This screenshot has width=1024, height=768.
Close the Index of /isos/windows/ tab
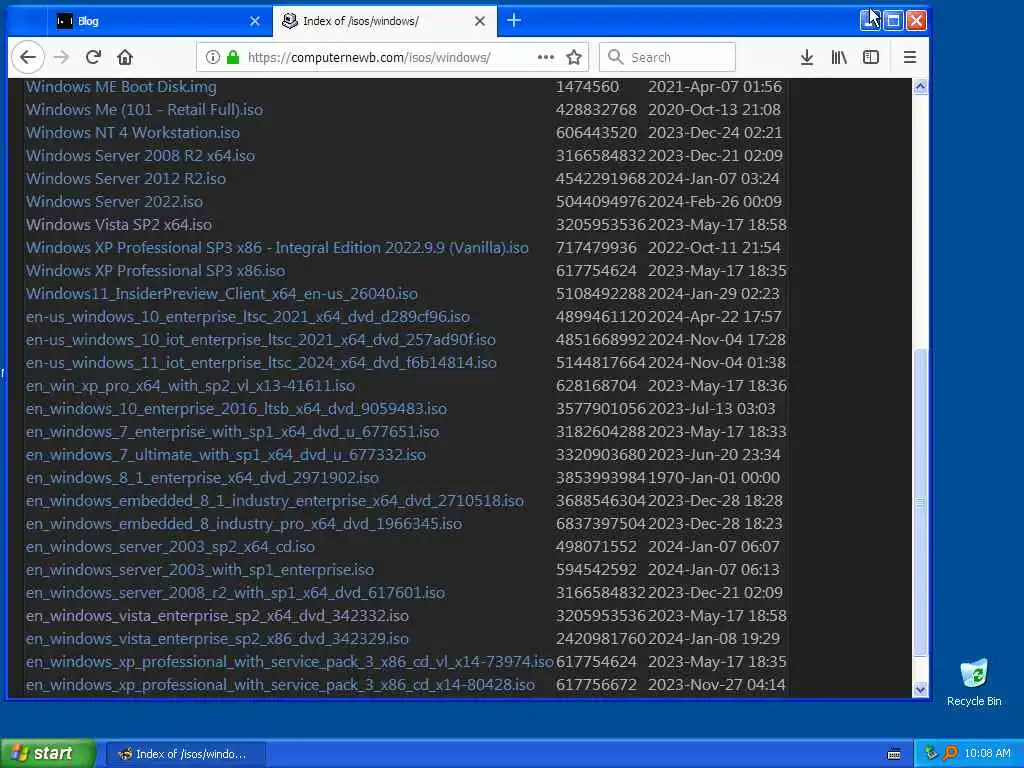coord(479,21)
